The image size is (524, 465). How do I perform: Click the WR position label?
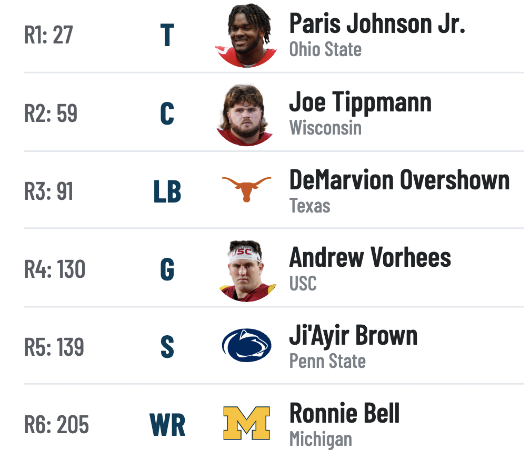tap(167, 425)
